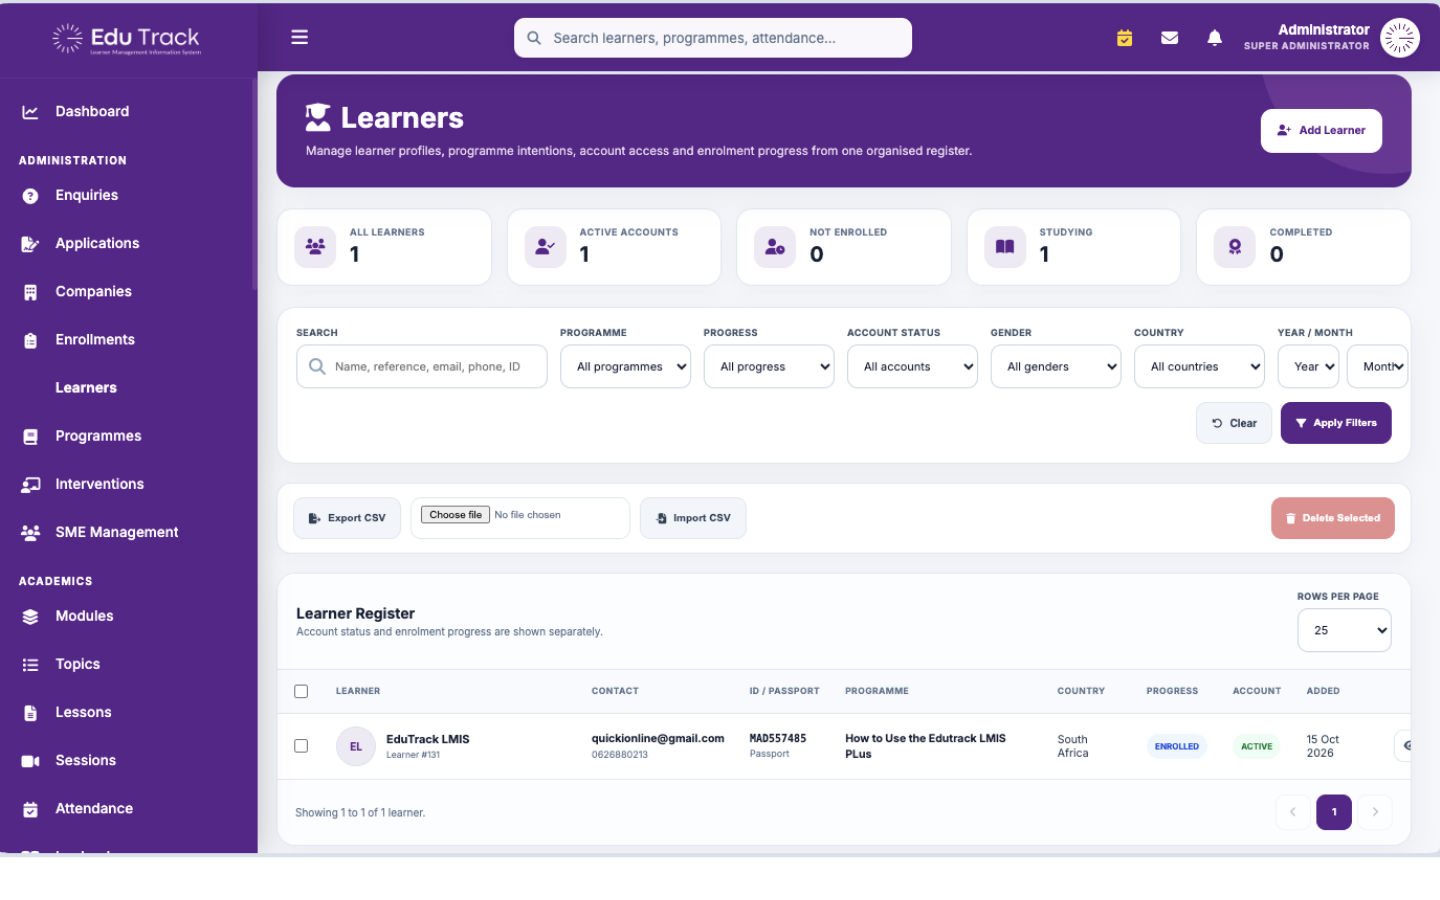Focus the name, reference, email search field
The width and height of the screenshot is (1440, 900).
pos(422,367)
